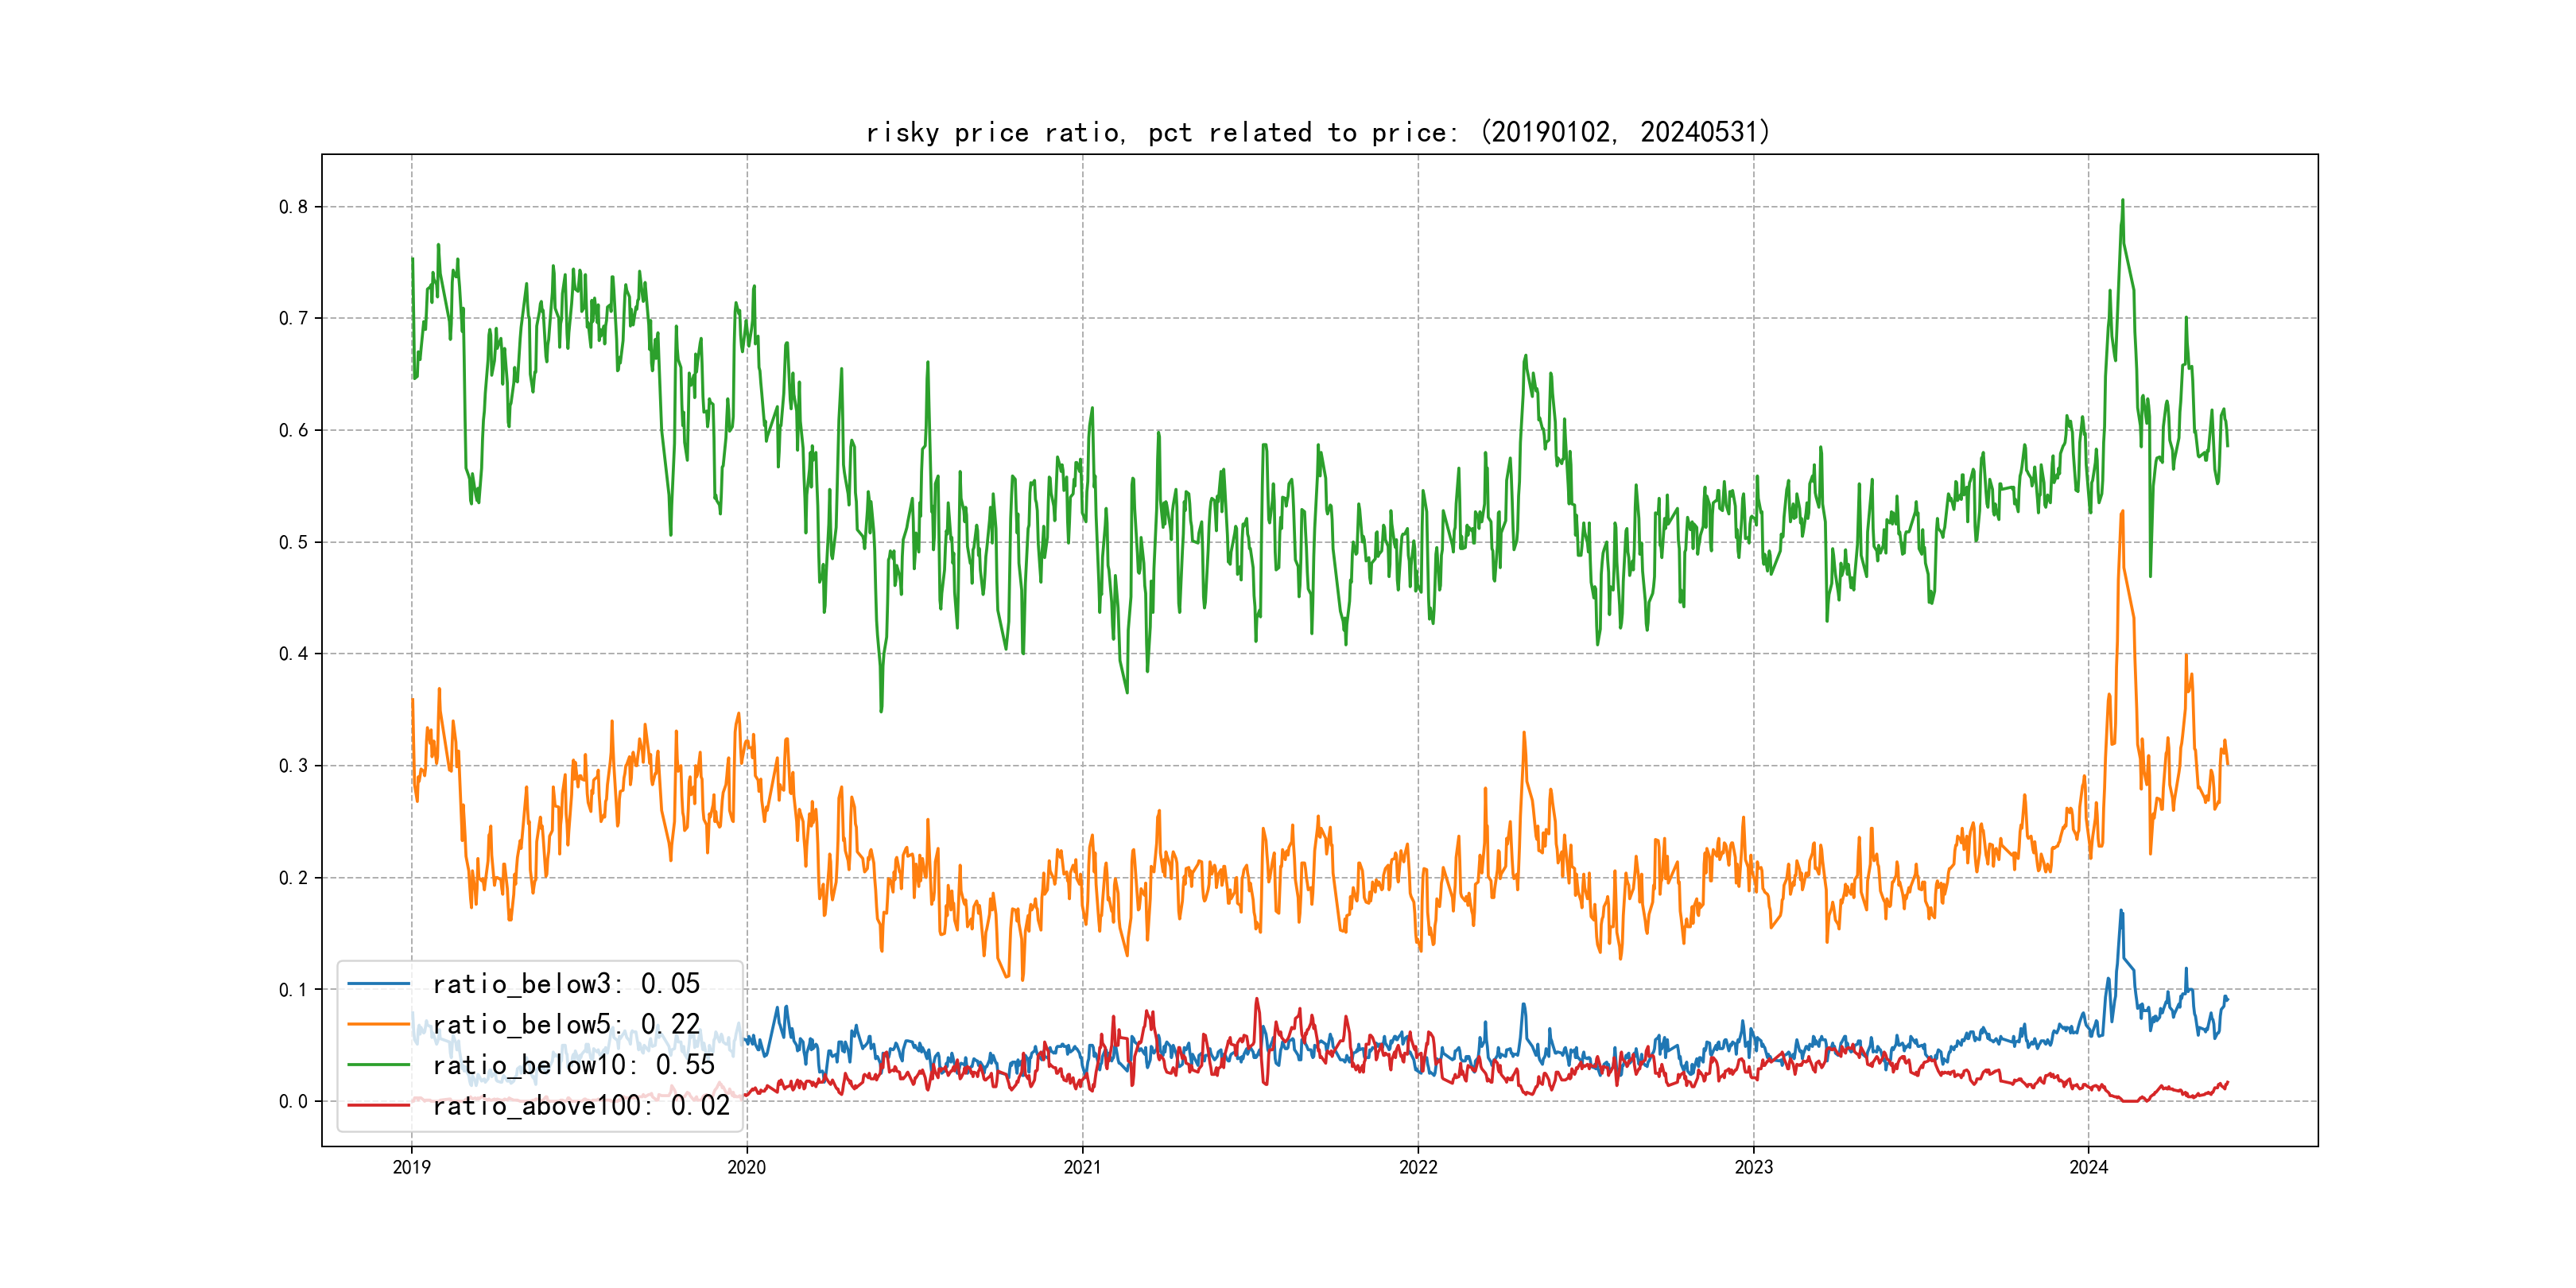Image resolution: width=2576 pixels, height=1288 pixels.
Task: Click the 2024 x-axis tick label
Action: click(x=2088, y=1167)
